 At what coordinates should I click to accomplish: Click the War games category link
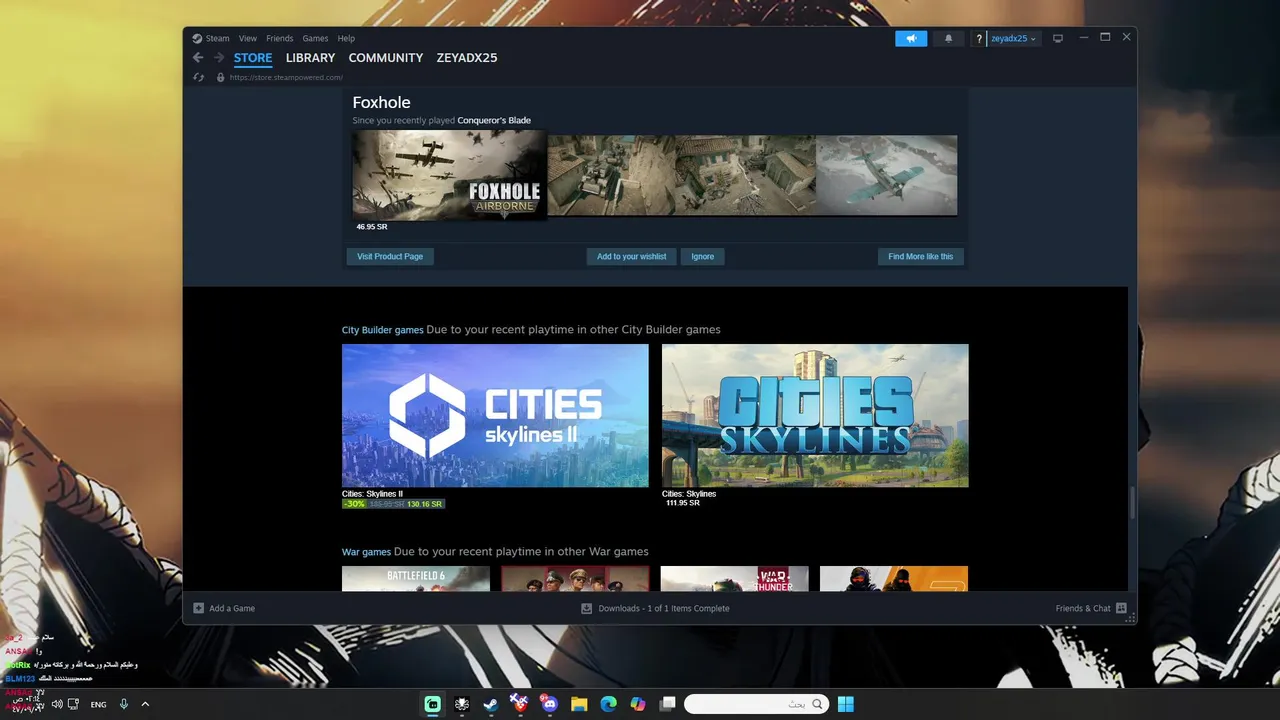coord(366,552)
